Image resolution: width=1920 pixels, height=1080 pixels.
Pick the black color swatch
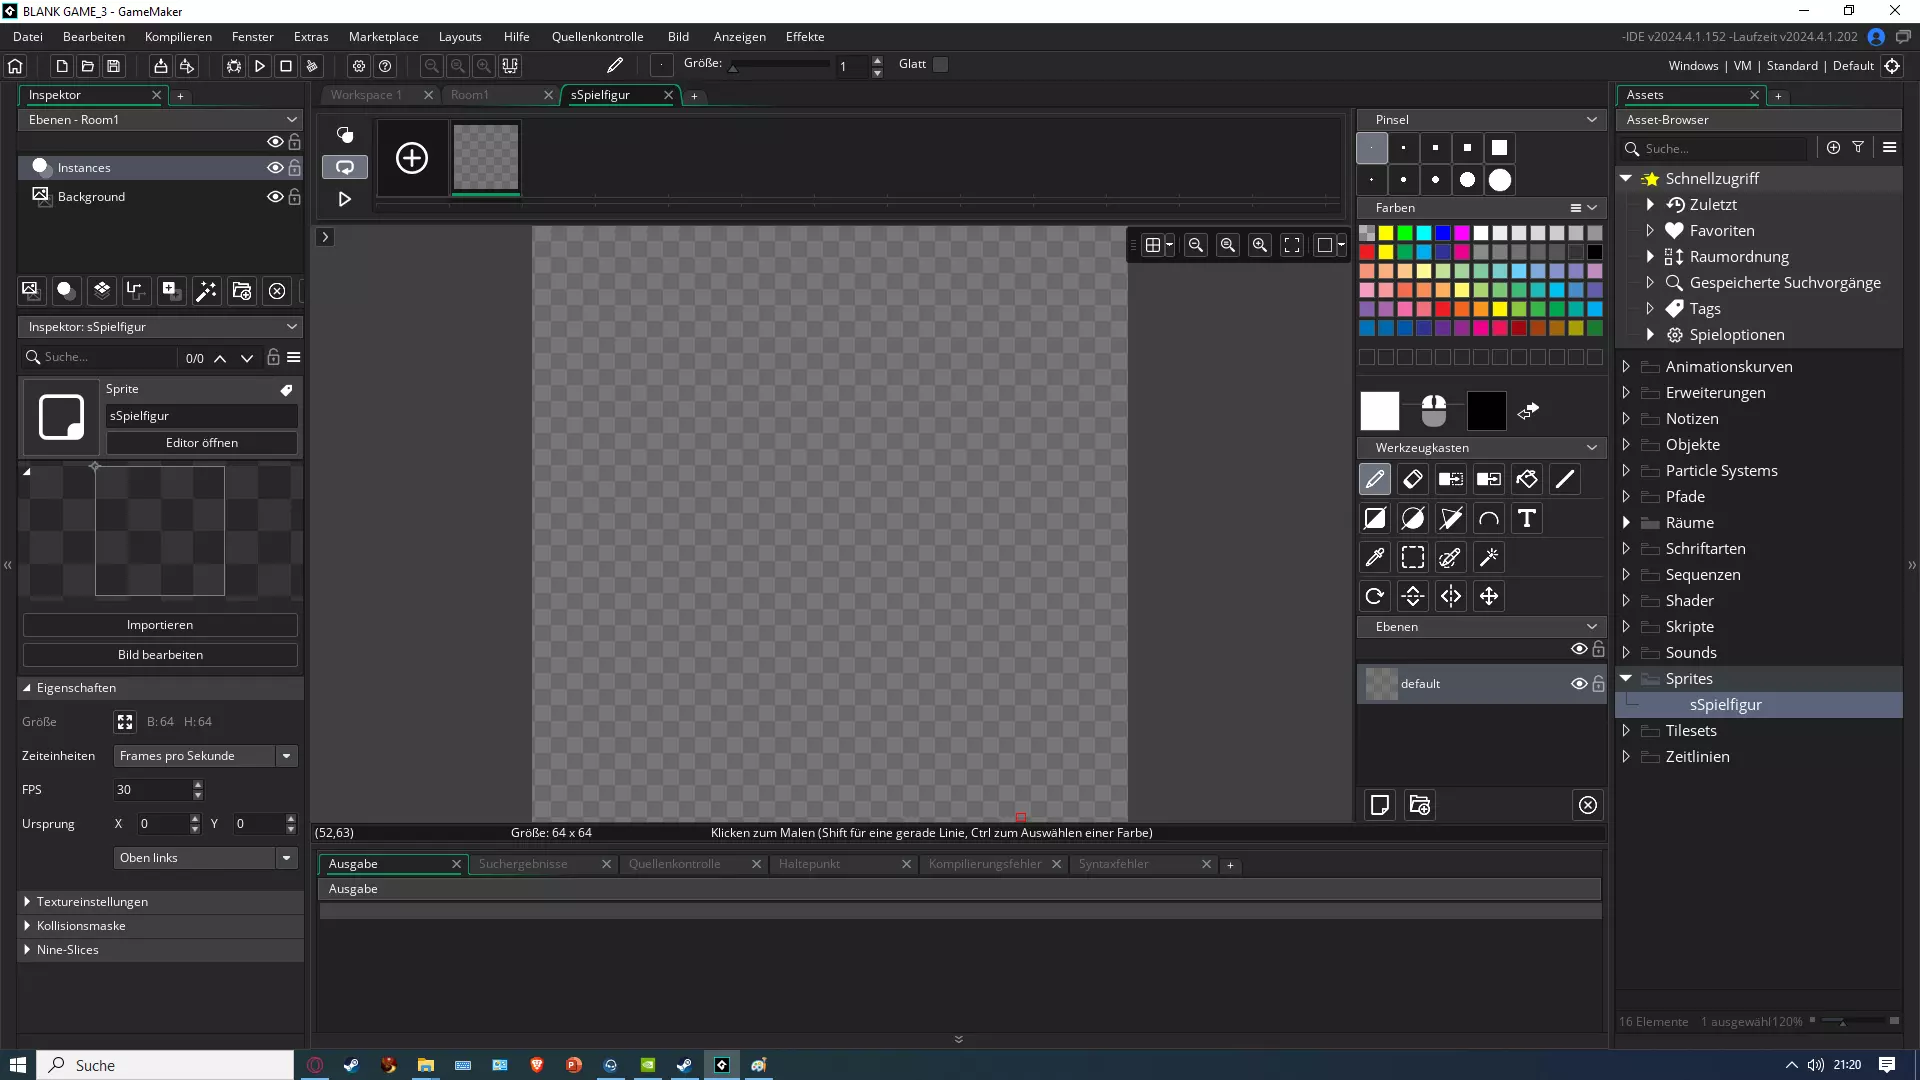[x=1595, y=252]
